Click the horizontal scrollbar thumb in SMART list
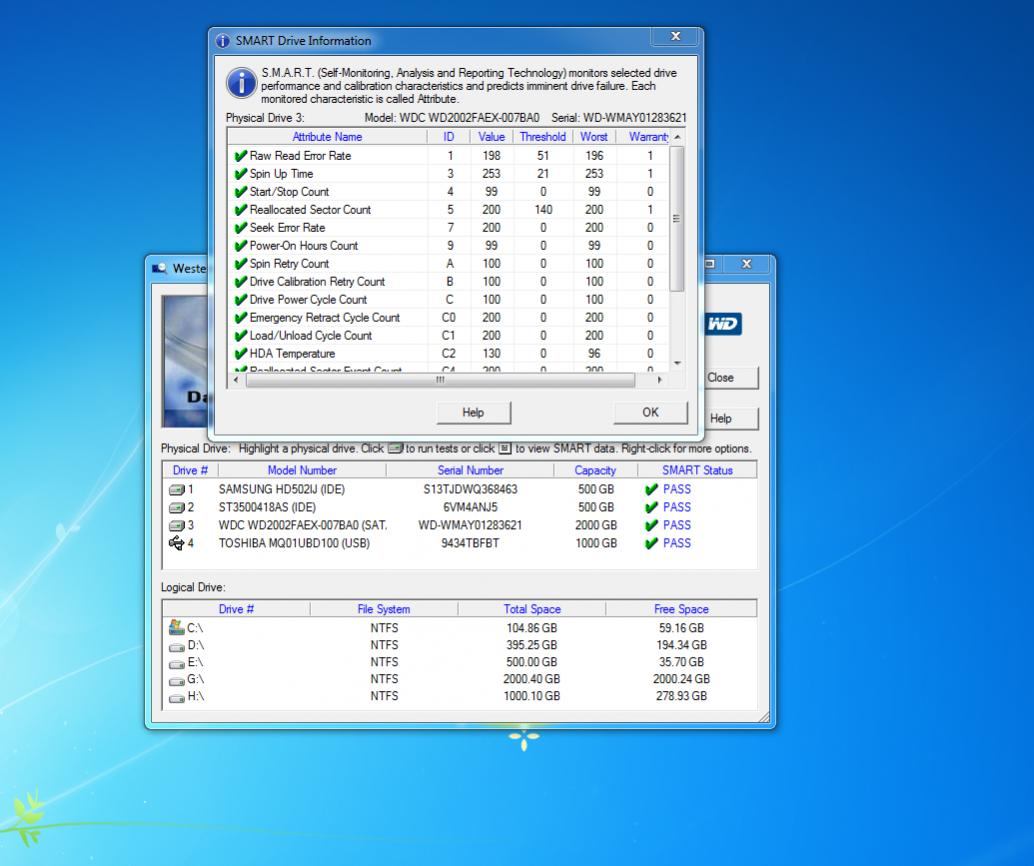The height and width of the screenshot is (866, 1034). pyautogui.click(x=440, y=380)
